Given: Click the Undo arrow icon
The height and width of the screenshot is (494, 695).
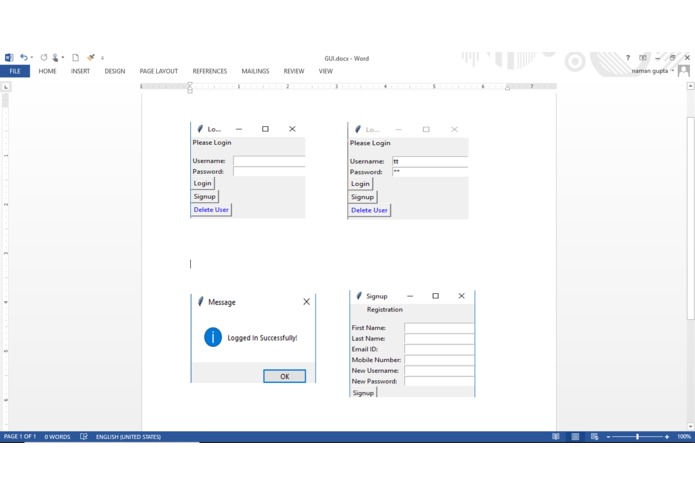Looking at the screenshot, I should [24, 57].
